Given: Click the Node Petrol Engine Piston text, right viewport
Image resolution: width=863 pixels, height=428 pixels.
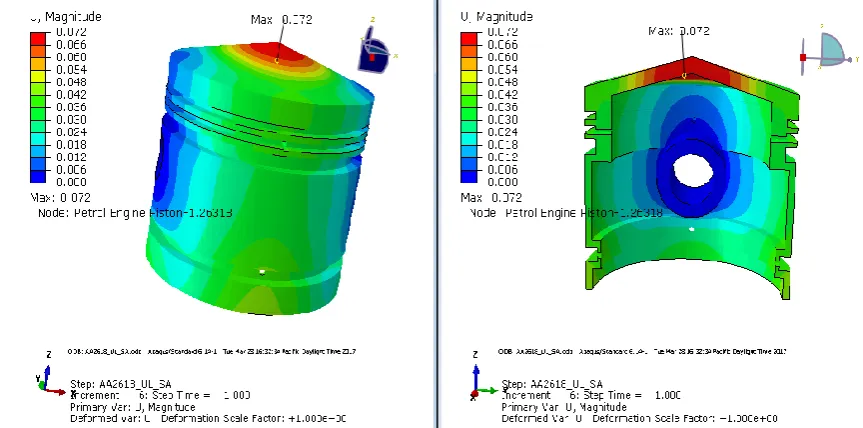Looking at the screenshot, I should (x=566, y=212).
